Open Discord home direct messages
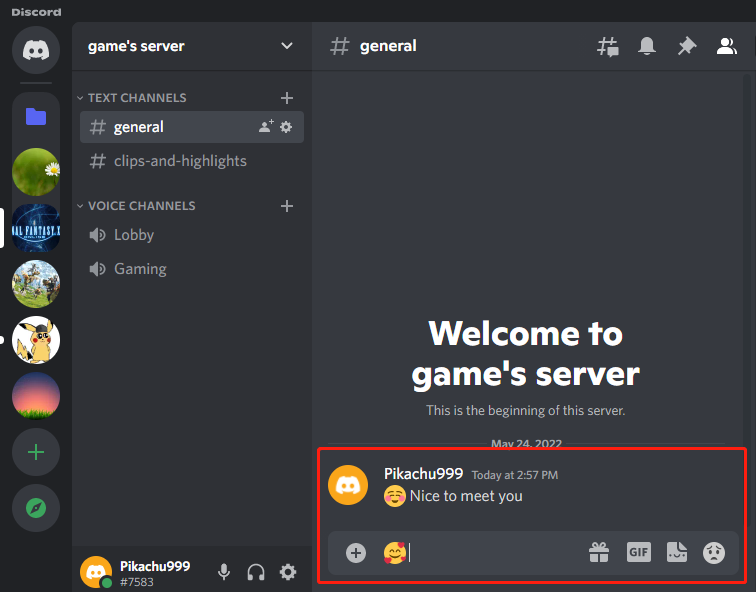The width and height of the screenshot is (756, 592). (36, 50)
